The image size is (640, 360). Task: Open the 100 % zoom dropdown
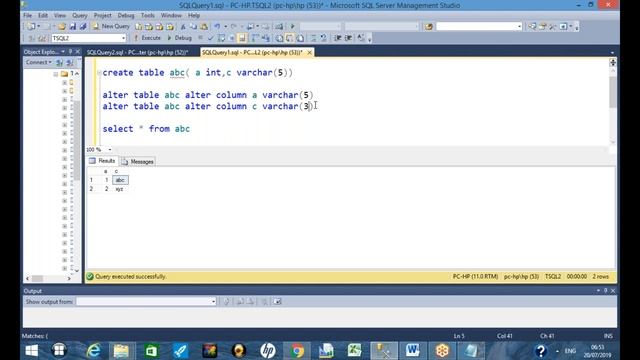tap(110, 150)
